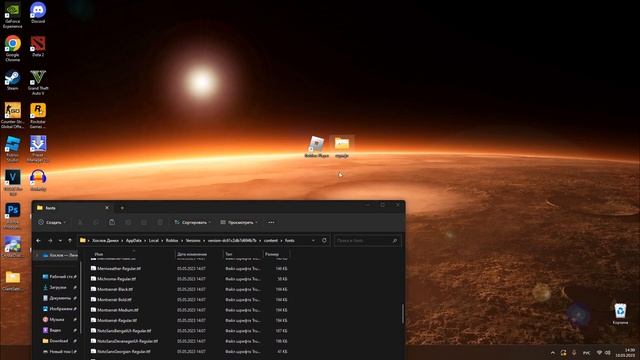Go up one folder level
Image resolution: width=640 pixels, height=360 pixels.
click(70, 240)
